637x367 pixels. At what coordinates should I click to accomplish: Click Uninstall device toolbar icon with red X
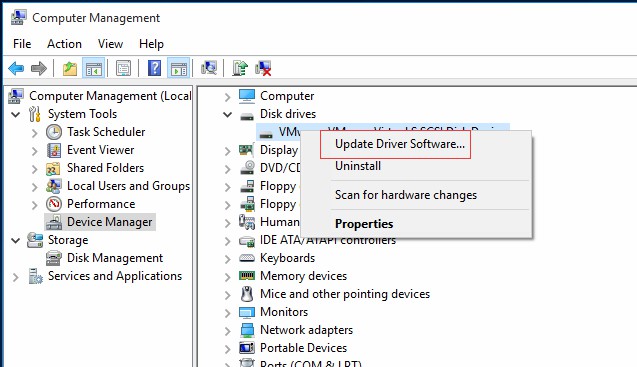(263, 68)
